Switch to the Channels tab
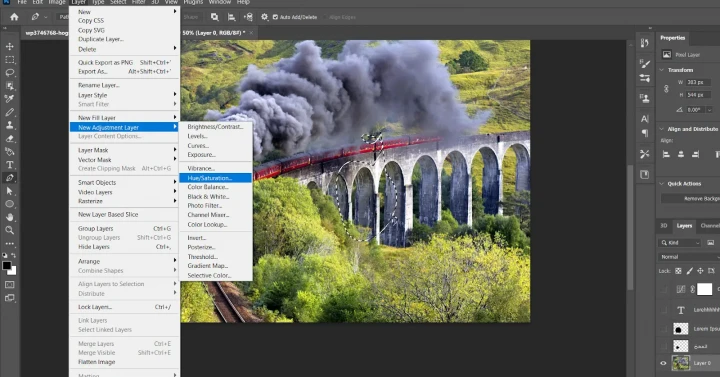Screen dimensions: 720x377 [x=710, y=225]
